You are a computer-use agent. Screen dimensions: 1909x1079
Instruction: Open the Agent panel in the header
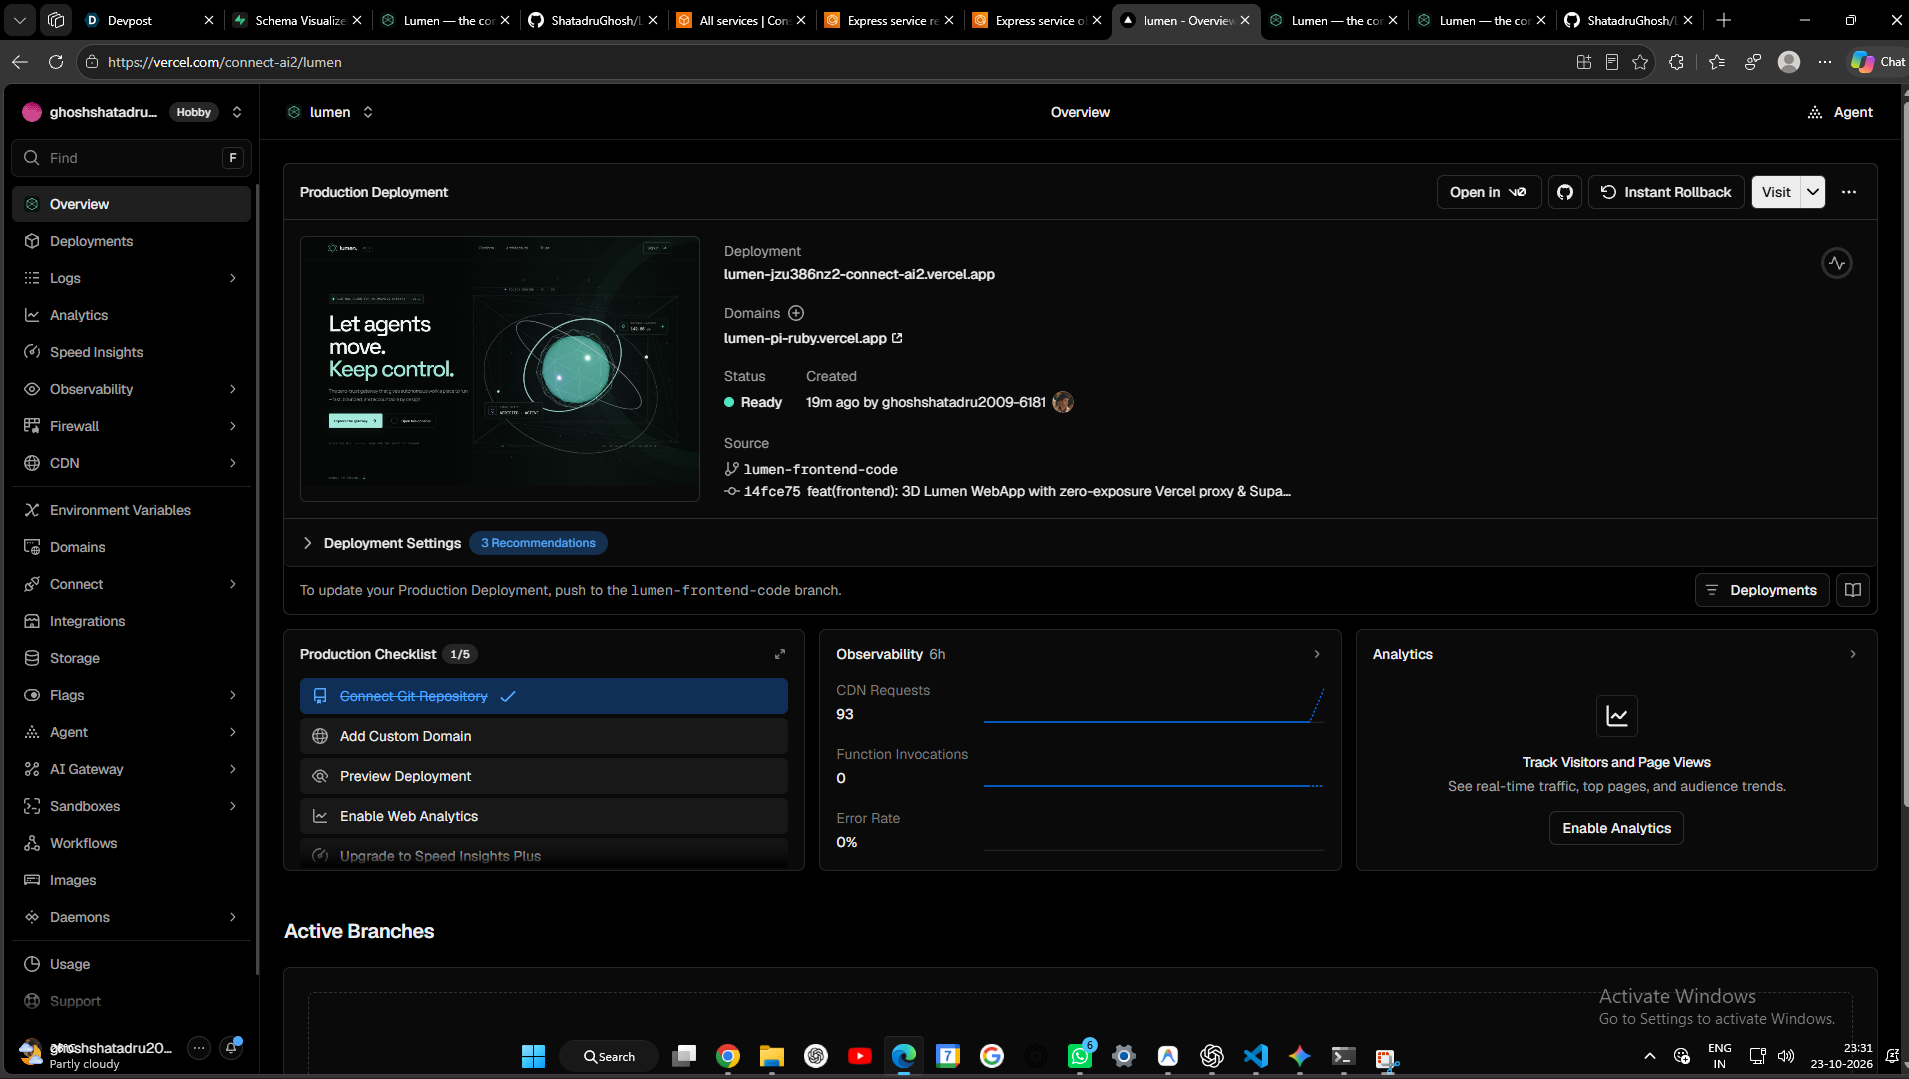click(x=1840, y=112)
